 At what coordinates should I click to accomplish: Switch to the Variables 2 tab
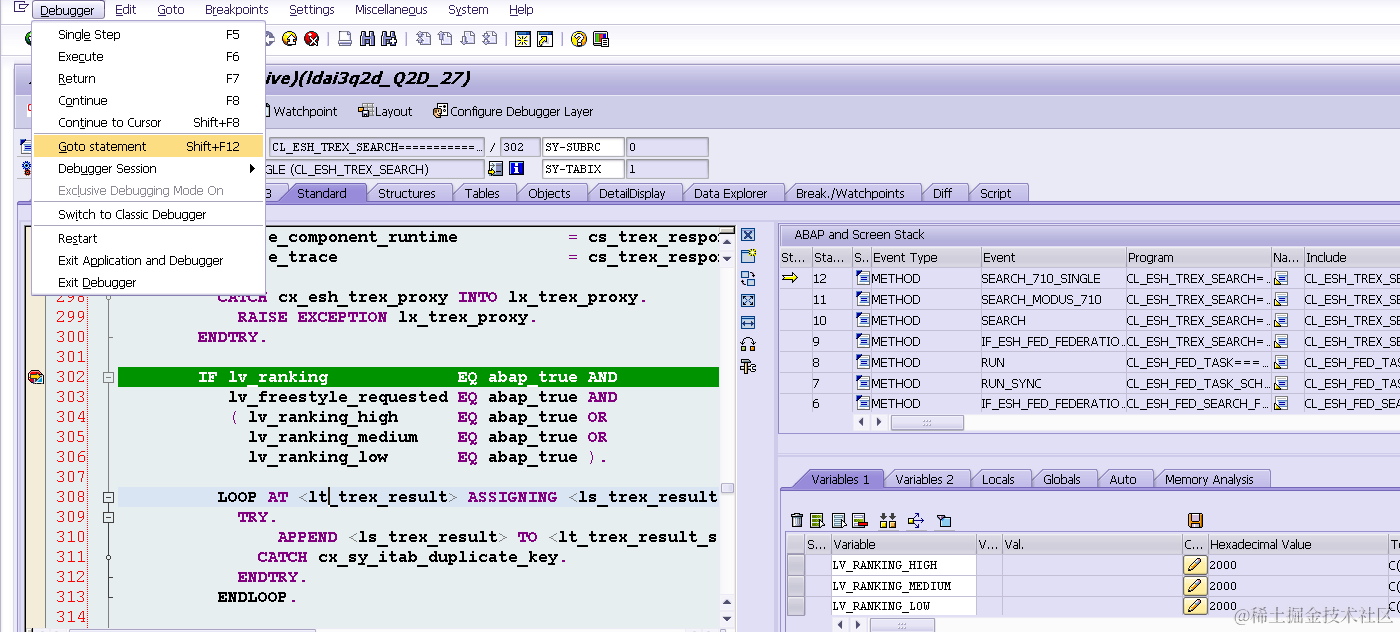coord(924,479)
